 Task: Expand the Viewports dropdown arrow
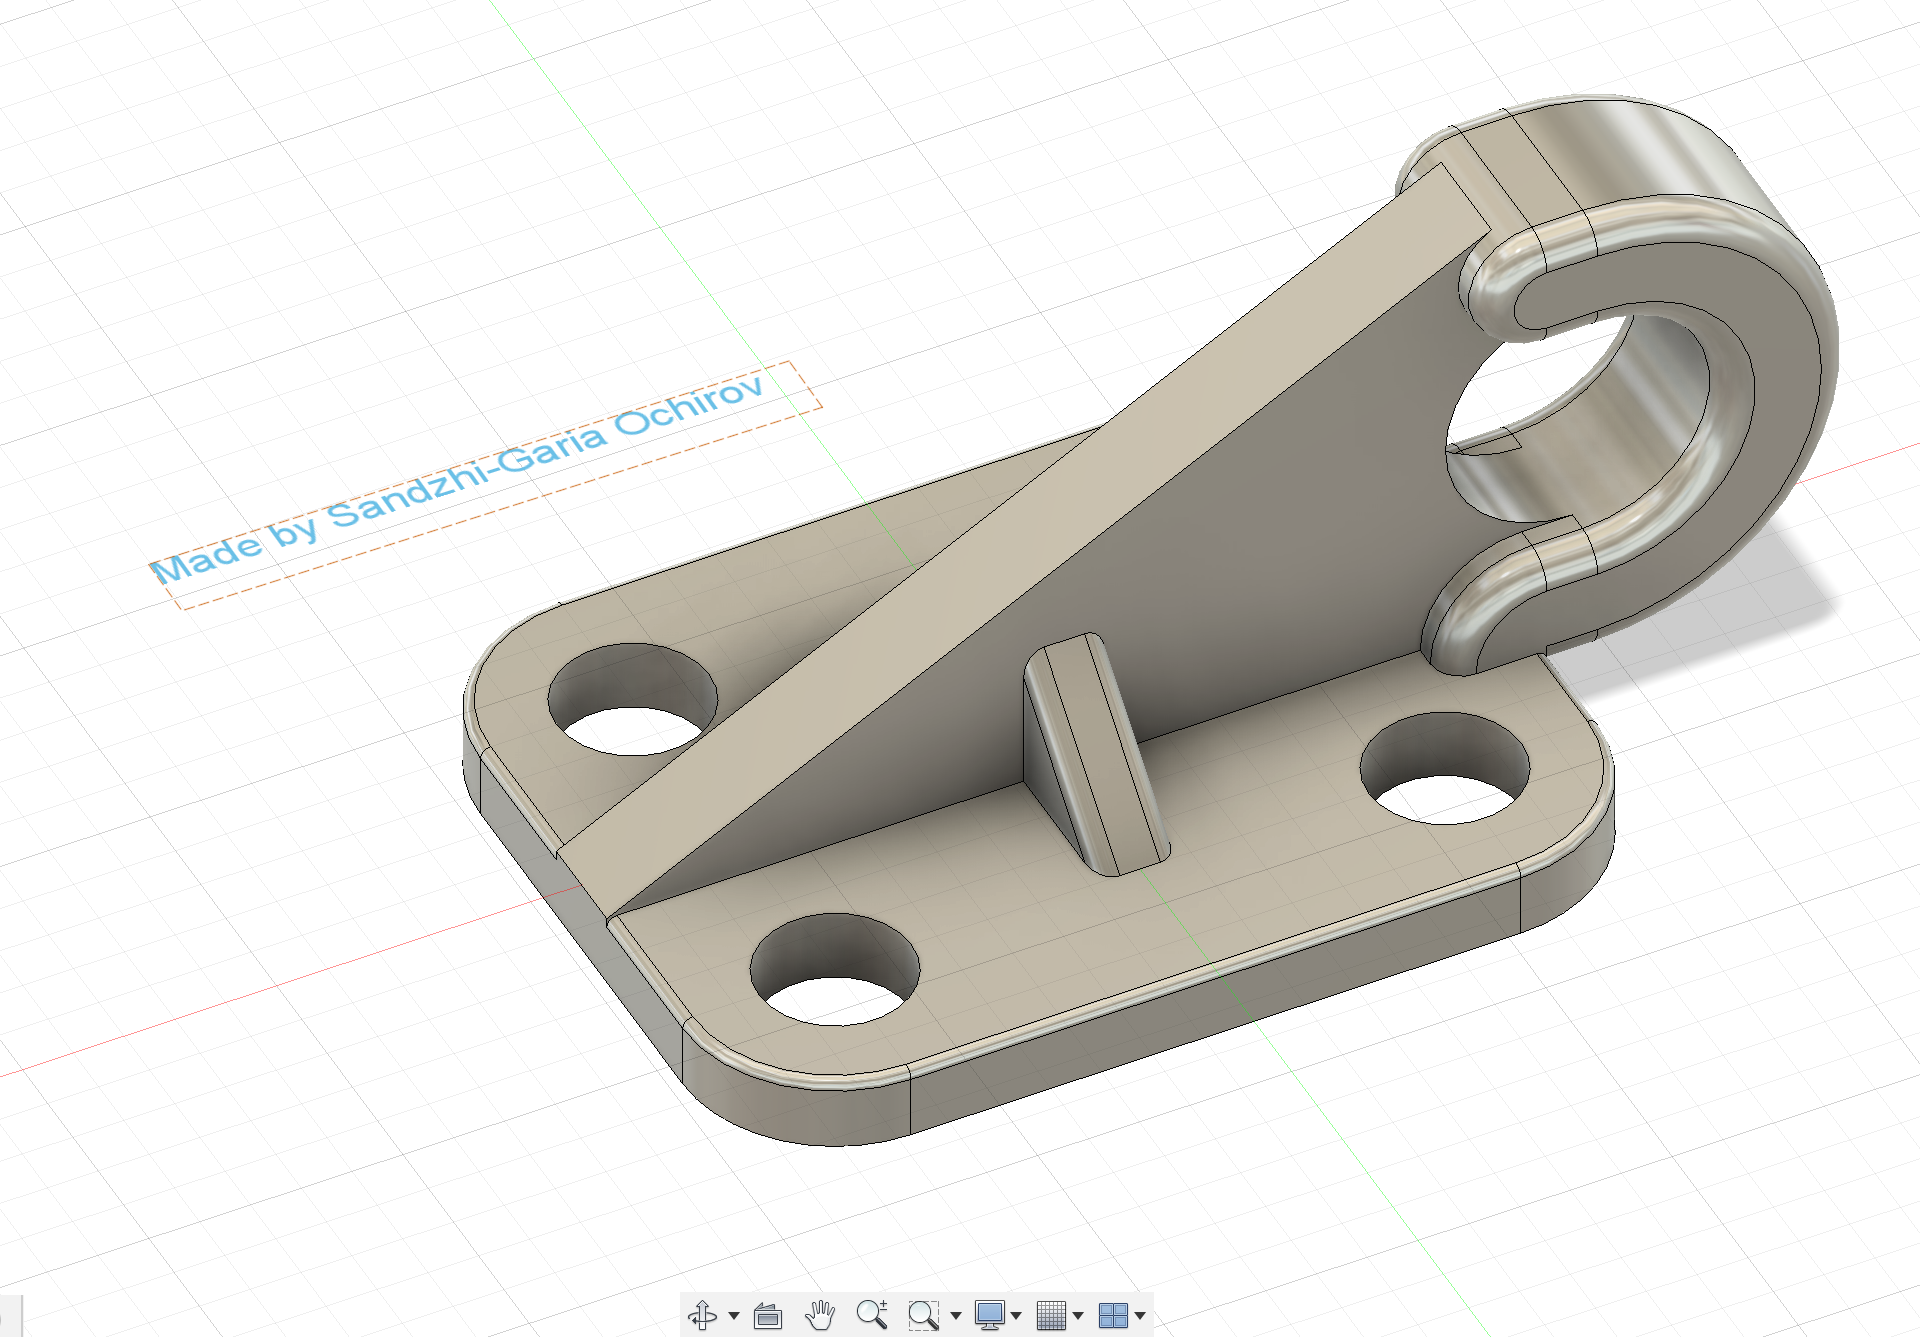[1140, 1316]
